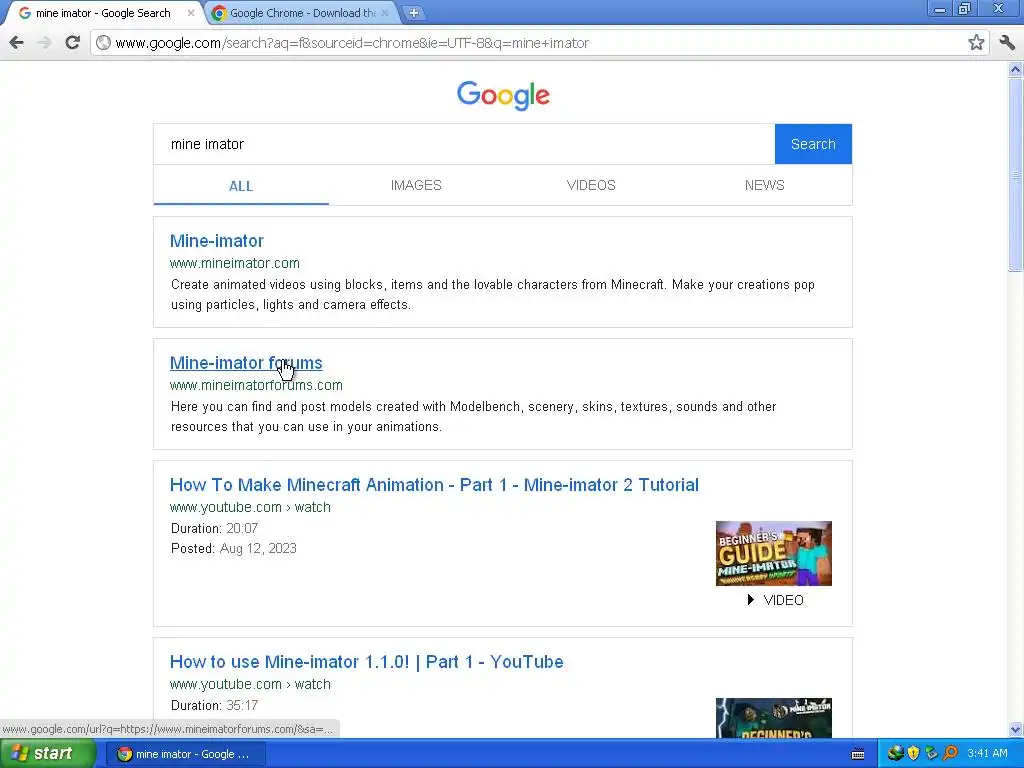Open the Mine-imator forums link
This screenshot has width=1024, height=768.
(246, 363)
